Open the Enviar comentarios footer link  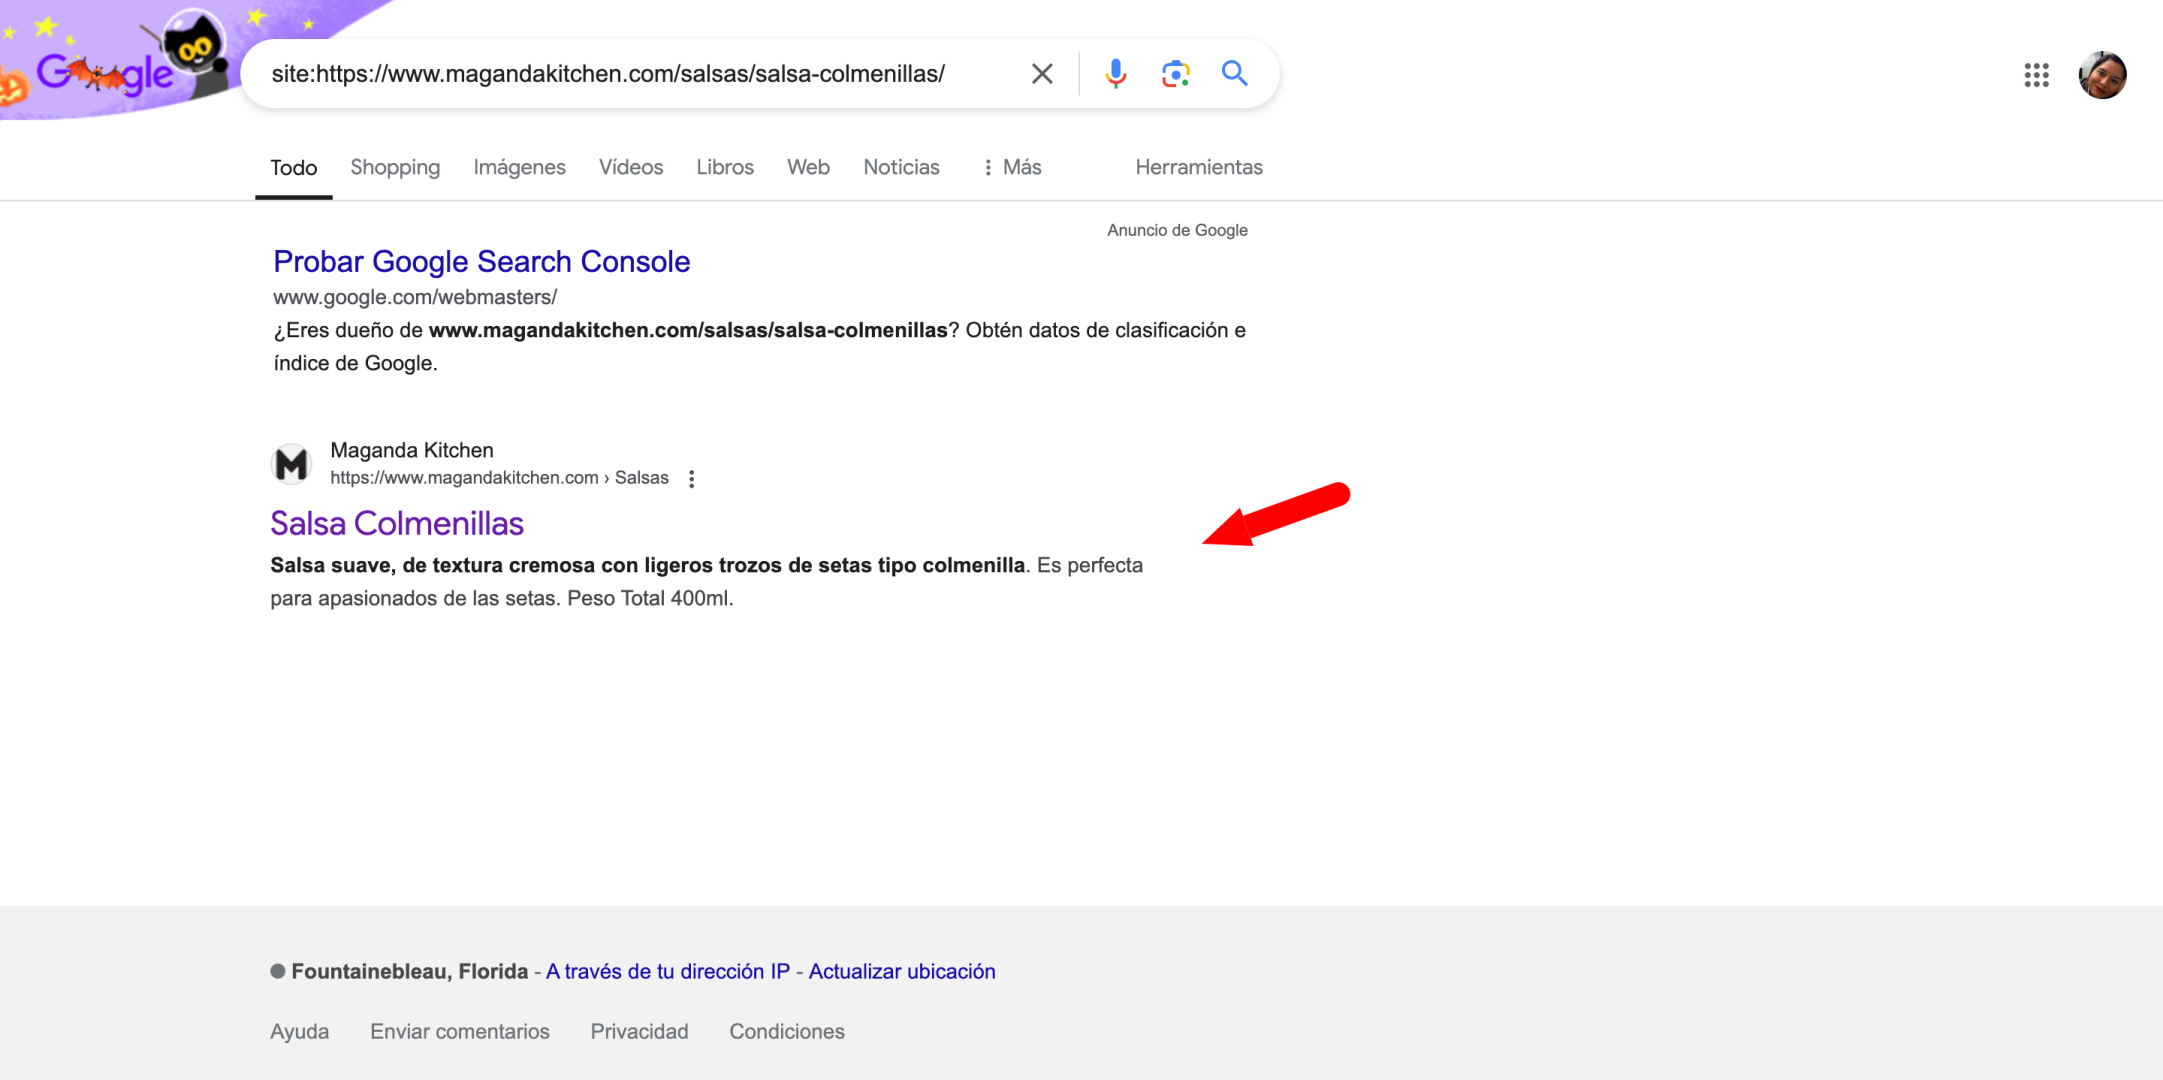(460, 1032)
